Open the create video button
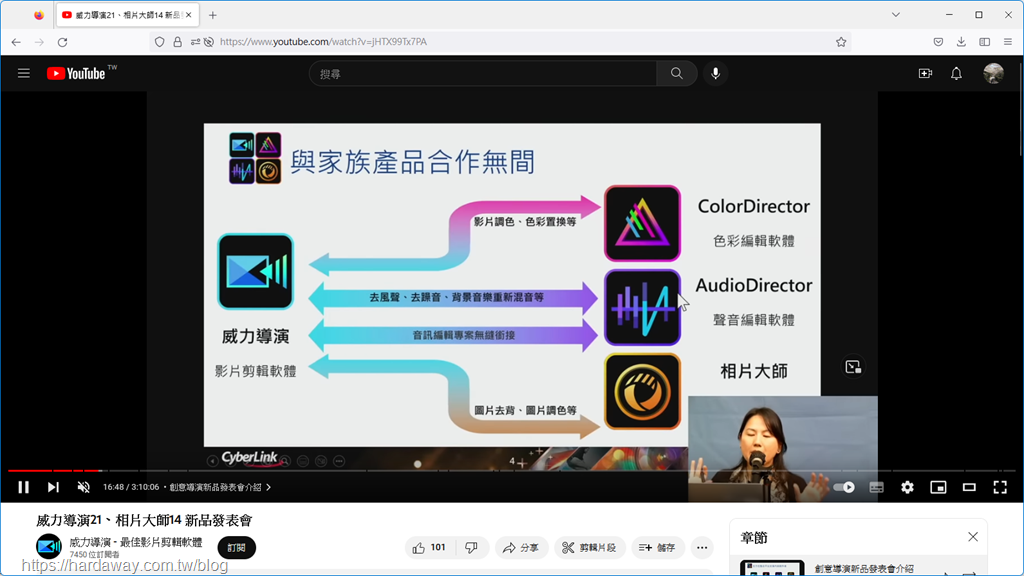Screen dimensions: 1024x576 925,73
